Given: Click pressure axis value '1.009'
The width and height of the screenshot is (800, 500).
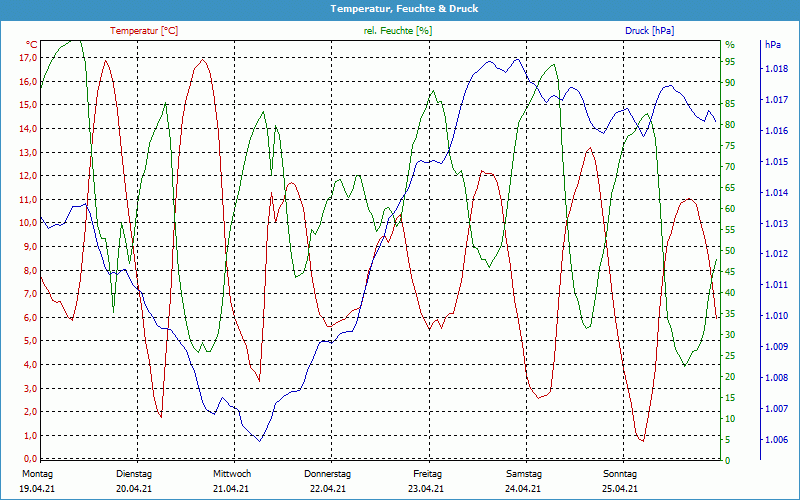Looking at the screenshot, I should point(777,347).
